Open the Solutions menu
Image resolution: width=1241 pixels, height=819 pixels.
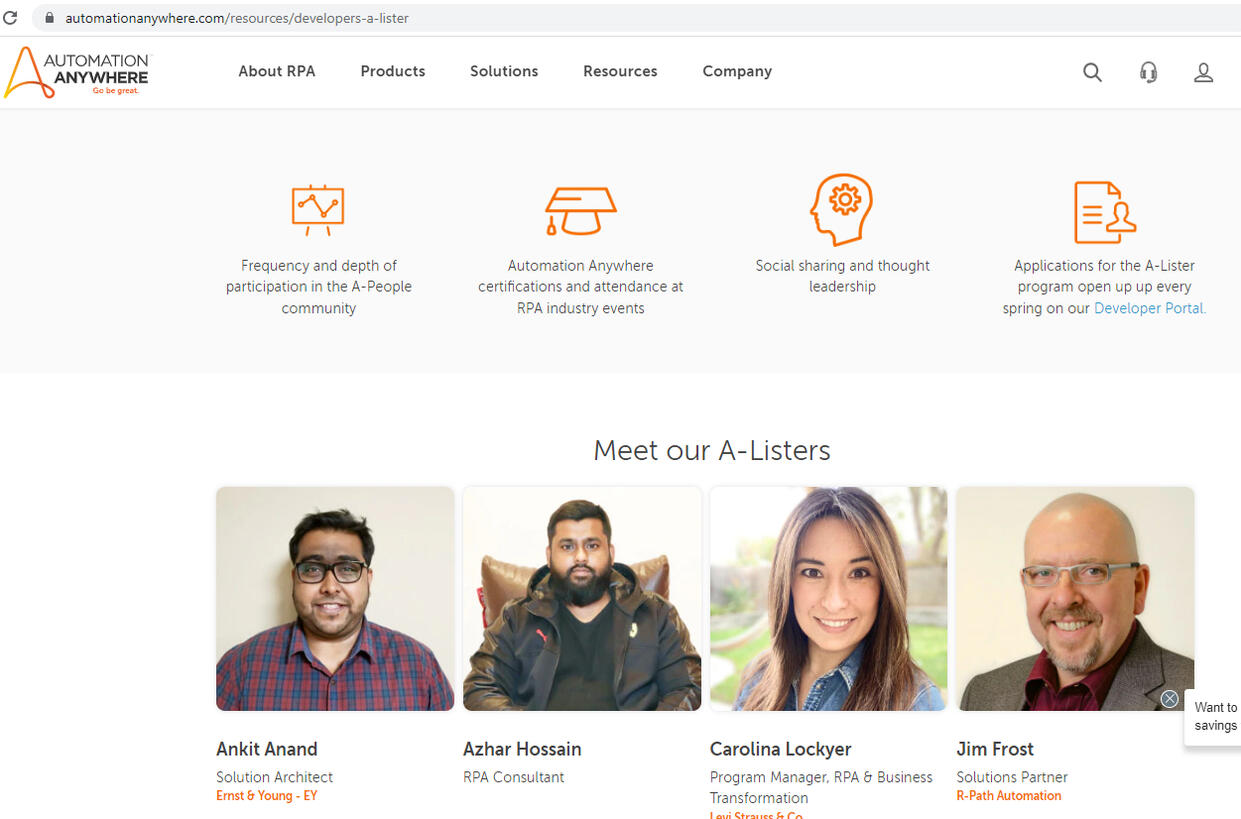pos(504,71)
